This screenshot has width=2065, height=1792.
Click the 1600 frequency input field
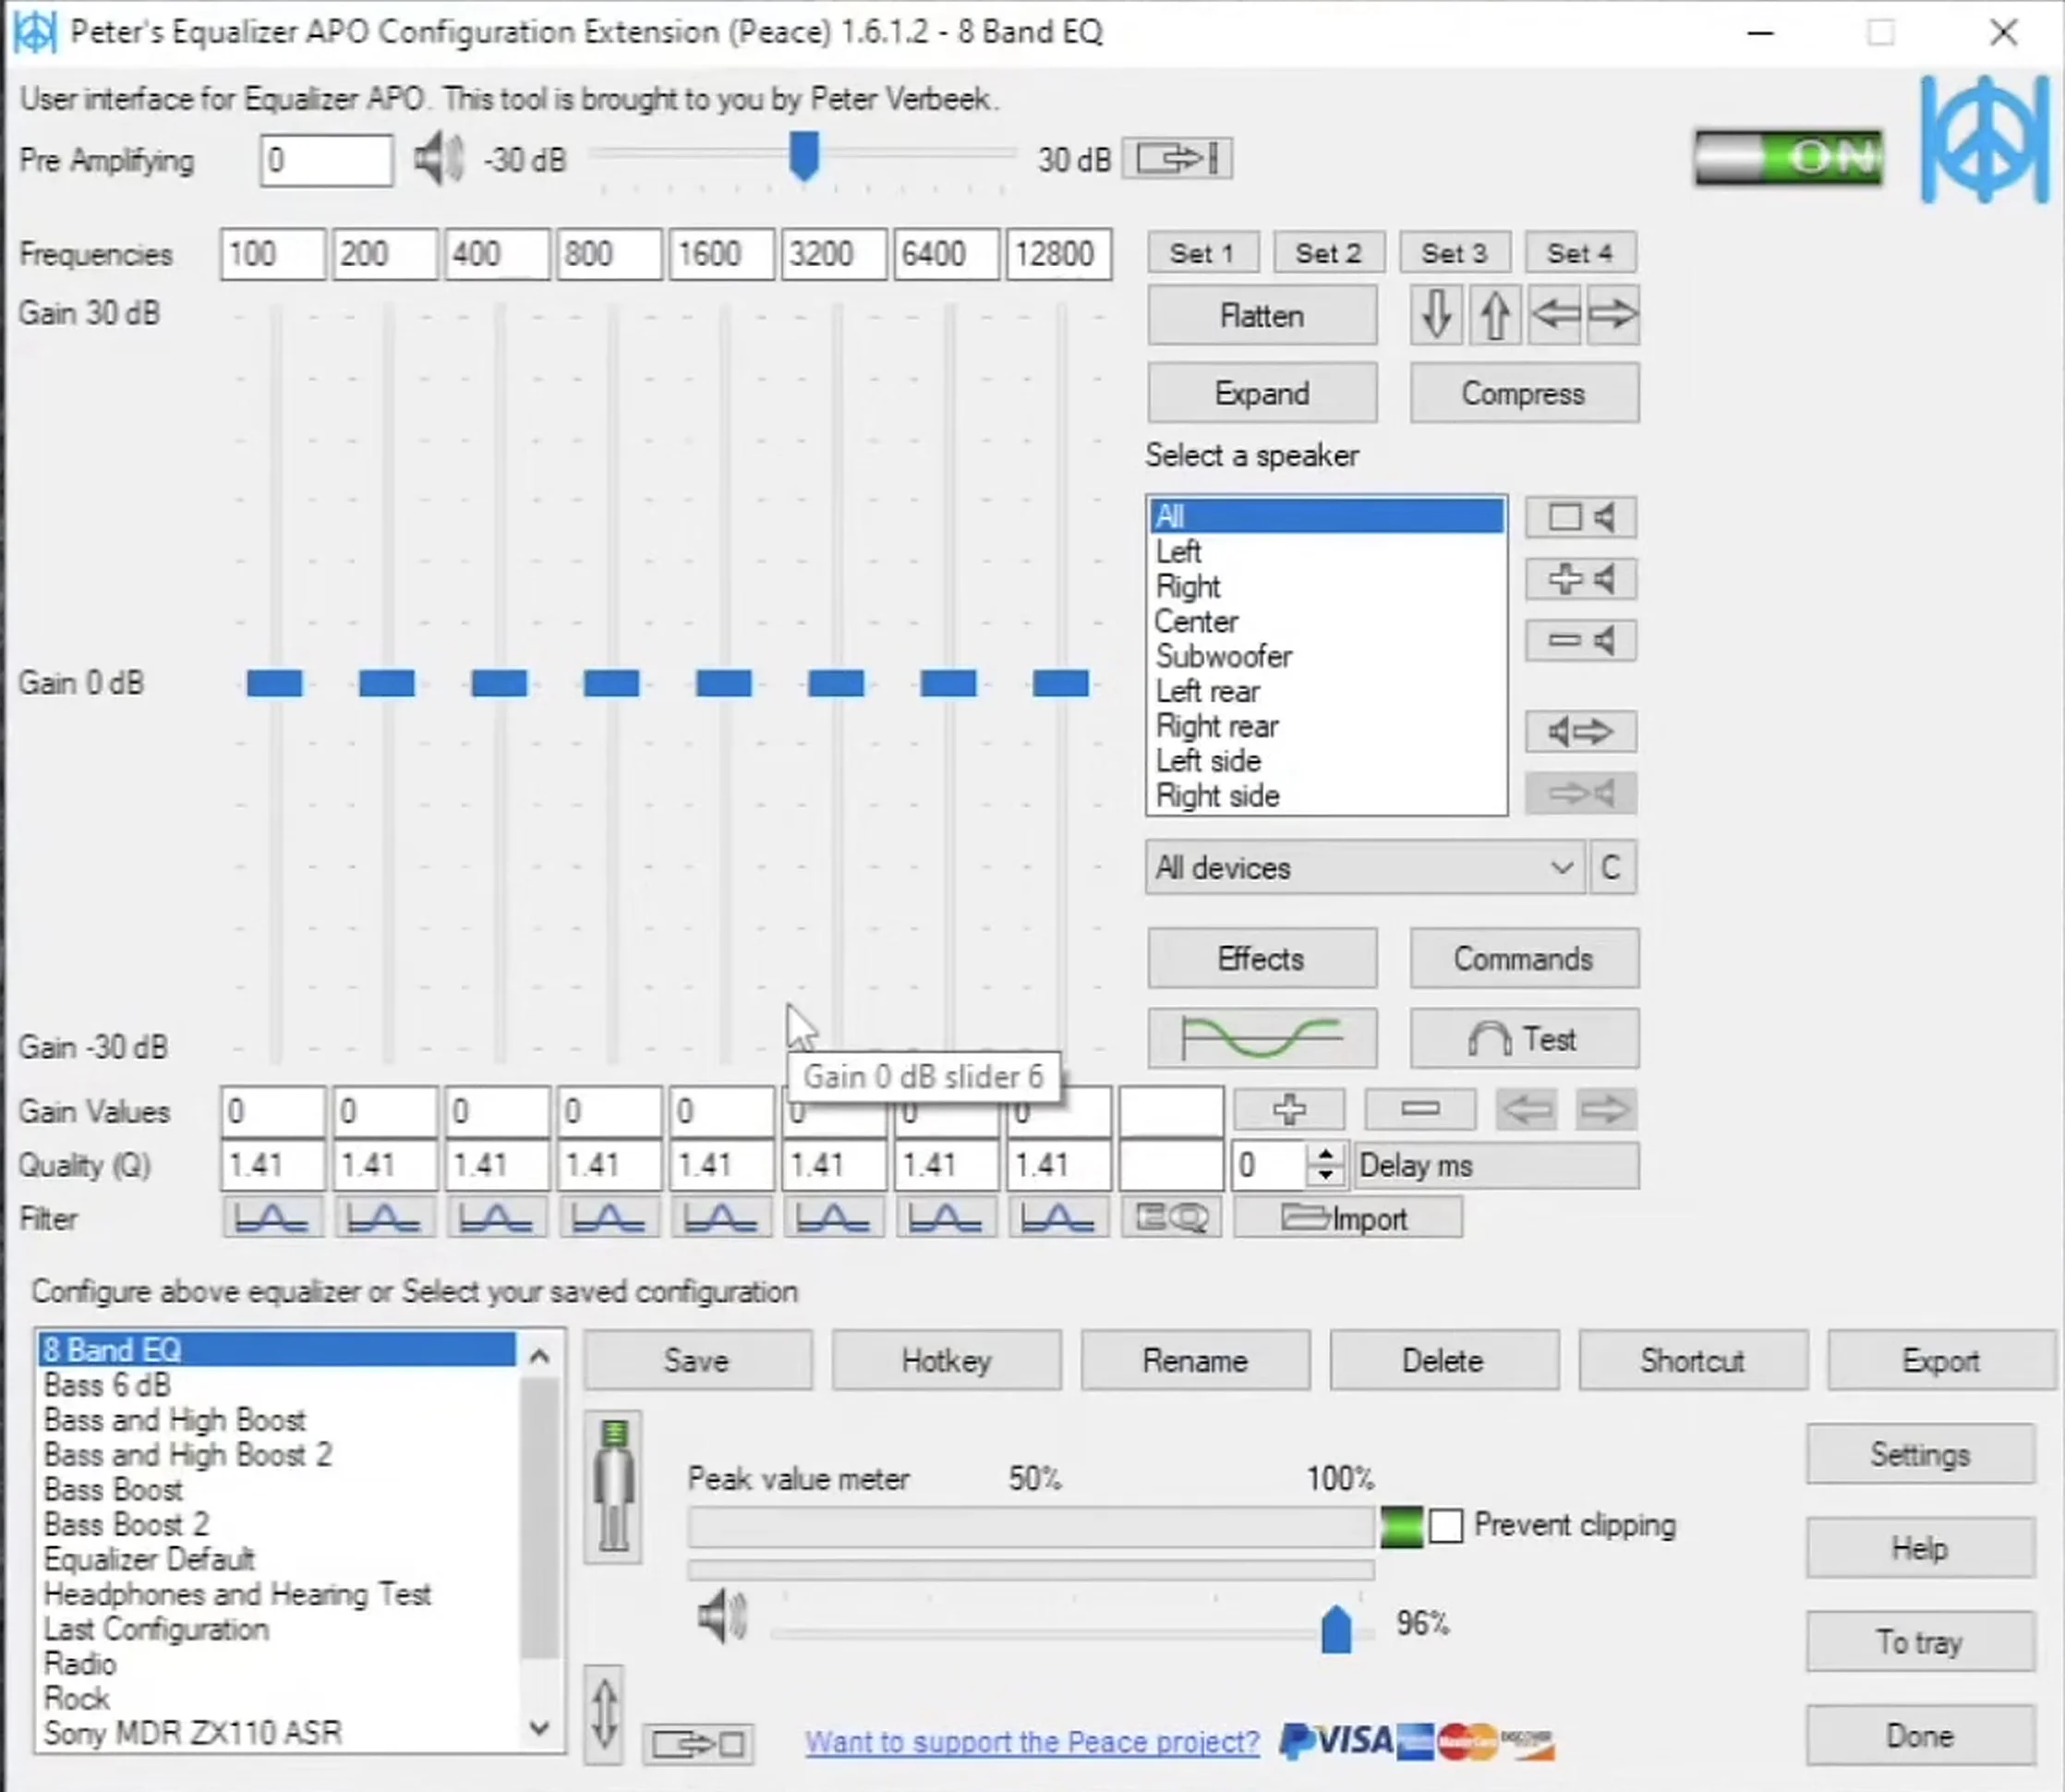click(722, 254)
